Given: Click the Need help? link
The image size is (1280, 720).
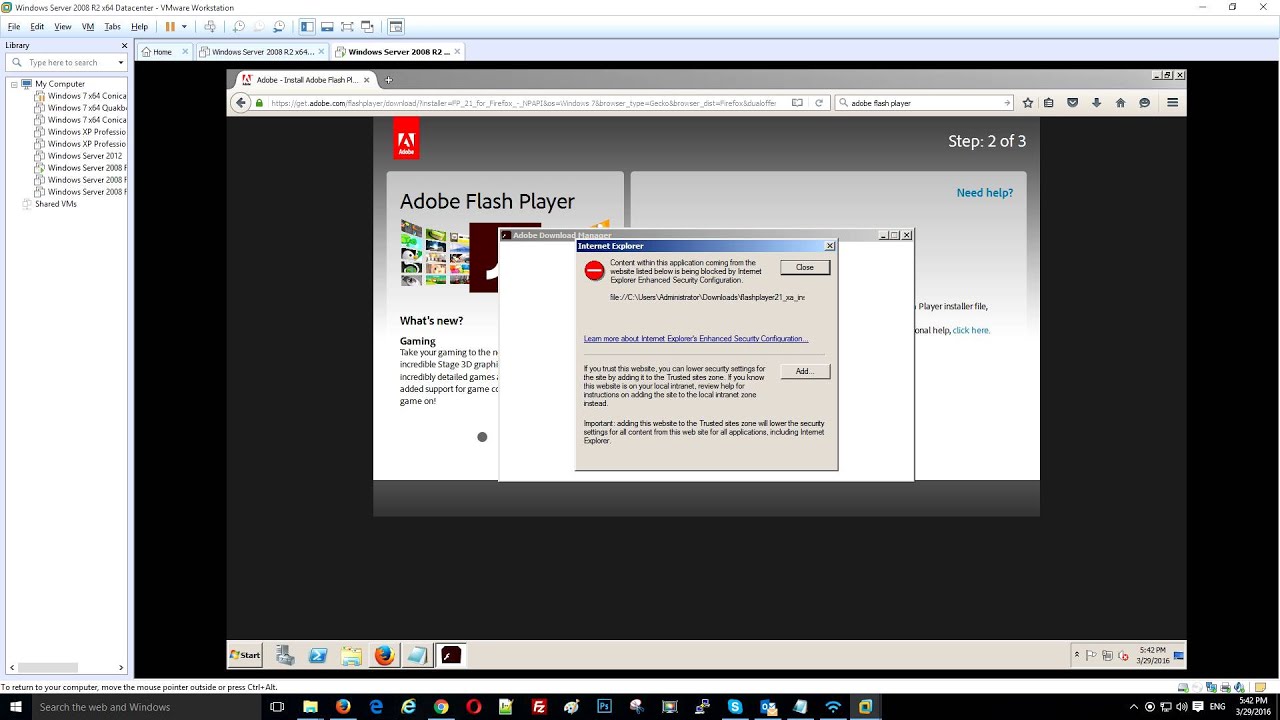Looking at the screenshot, I should click(x=985, y=193).
